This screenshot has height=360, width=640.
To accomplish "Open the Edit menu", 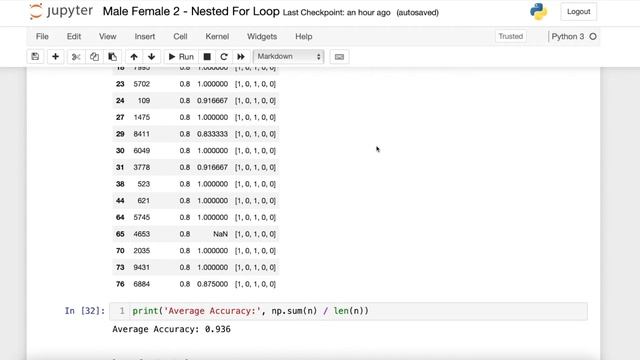I will [x=74, y=36].
